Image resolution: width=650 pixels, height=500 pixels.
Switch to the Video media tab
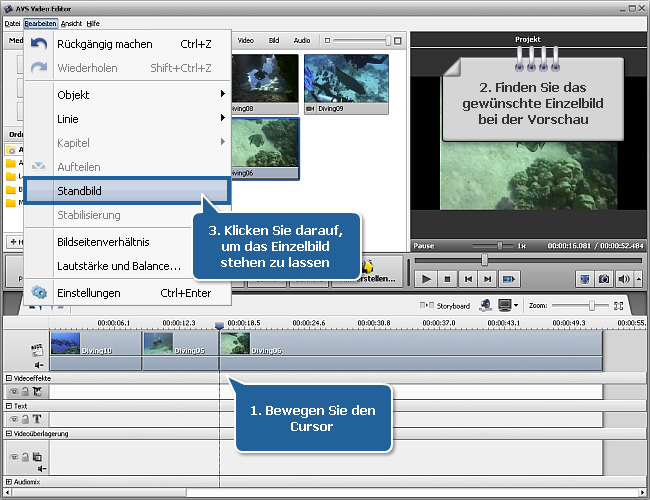click(x=245, y=40)
